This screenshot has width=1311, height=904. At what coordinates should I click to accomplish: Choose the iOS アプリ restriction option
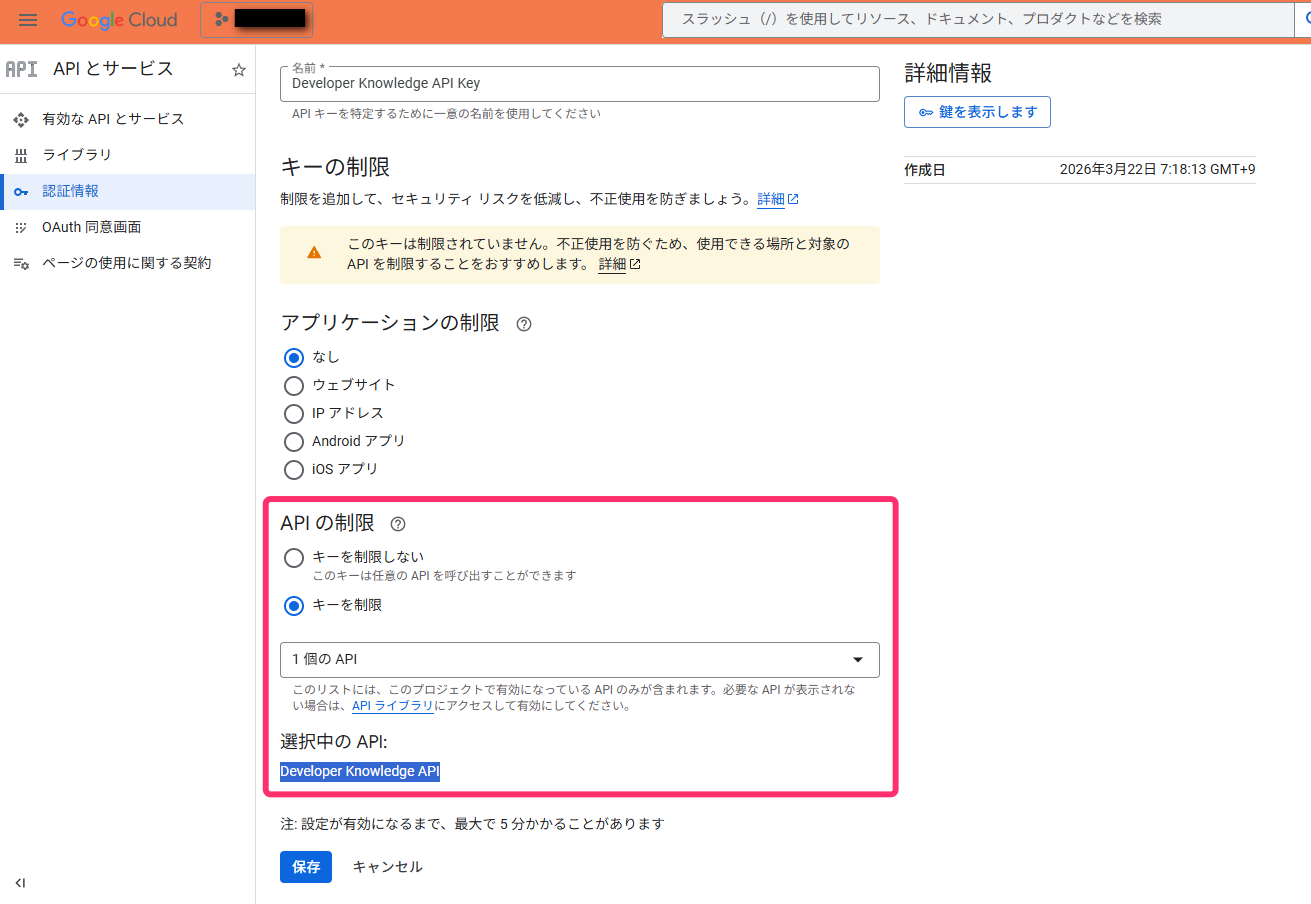[294, 470]
